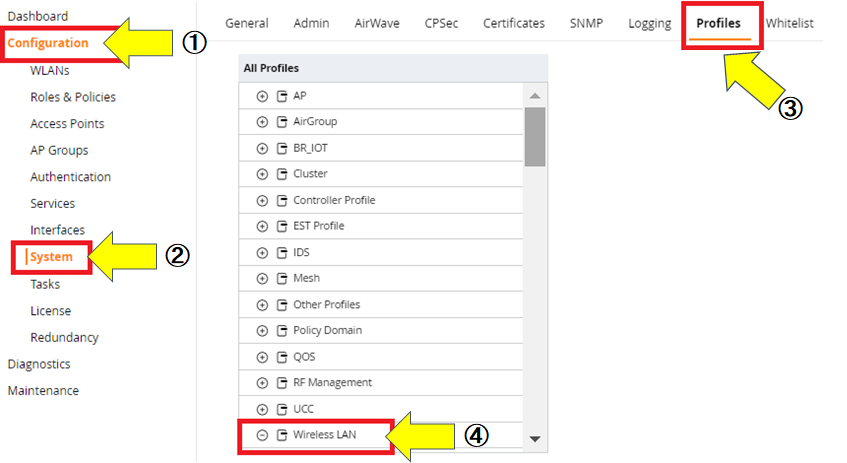Expand the BR_IOT profile group
This screenshot has height=463, width=847.
click(x=262, y=148)
